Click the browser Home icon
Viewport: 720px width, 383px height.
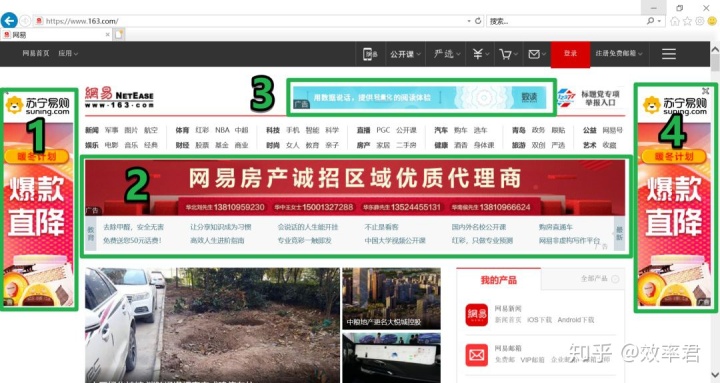pyautogui.click(x=675, y=21)
